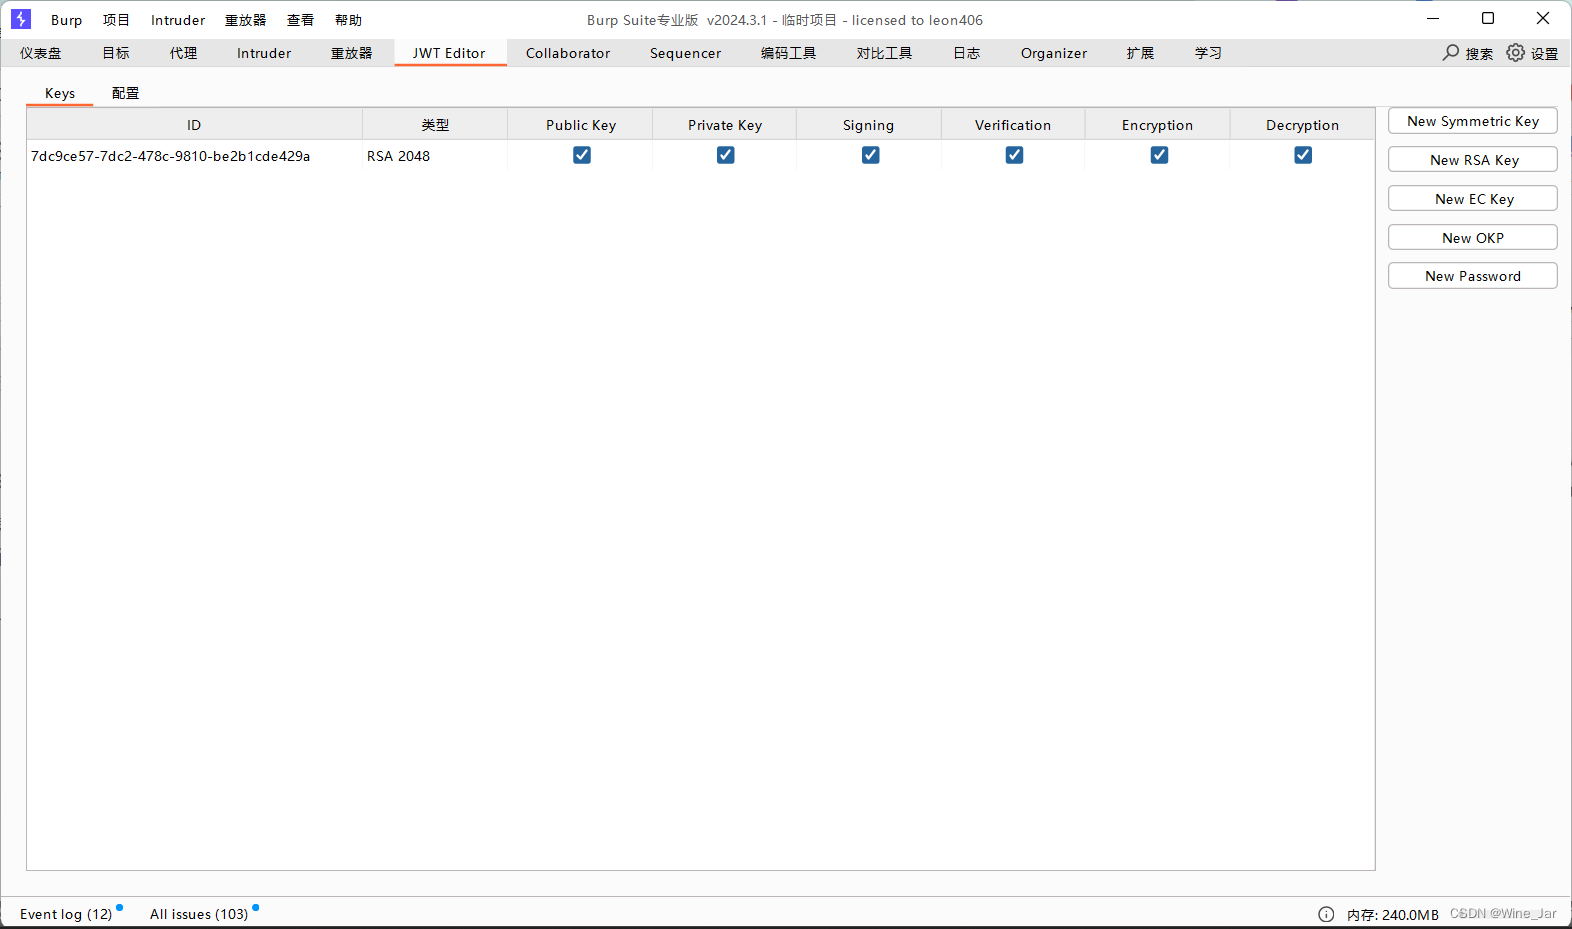Switch to the 目标 tab
This screenshot has height=929, width=1572.
coord(116,53)
